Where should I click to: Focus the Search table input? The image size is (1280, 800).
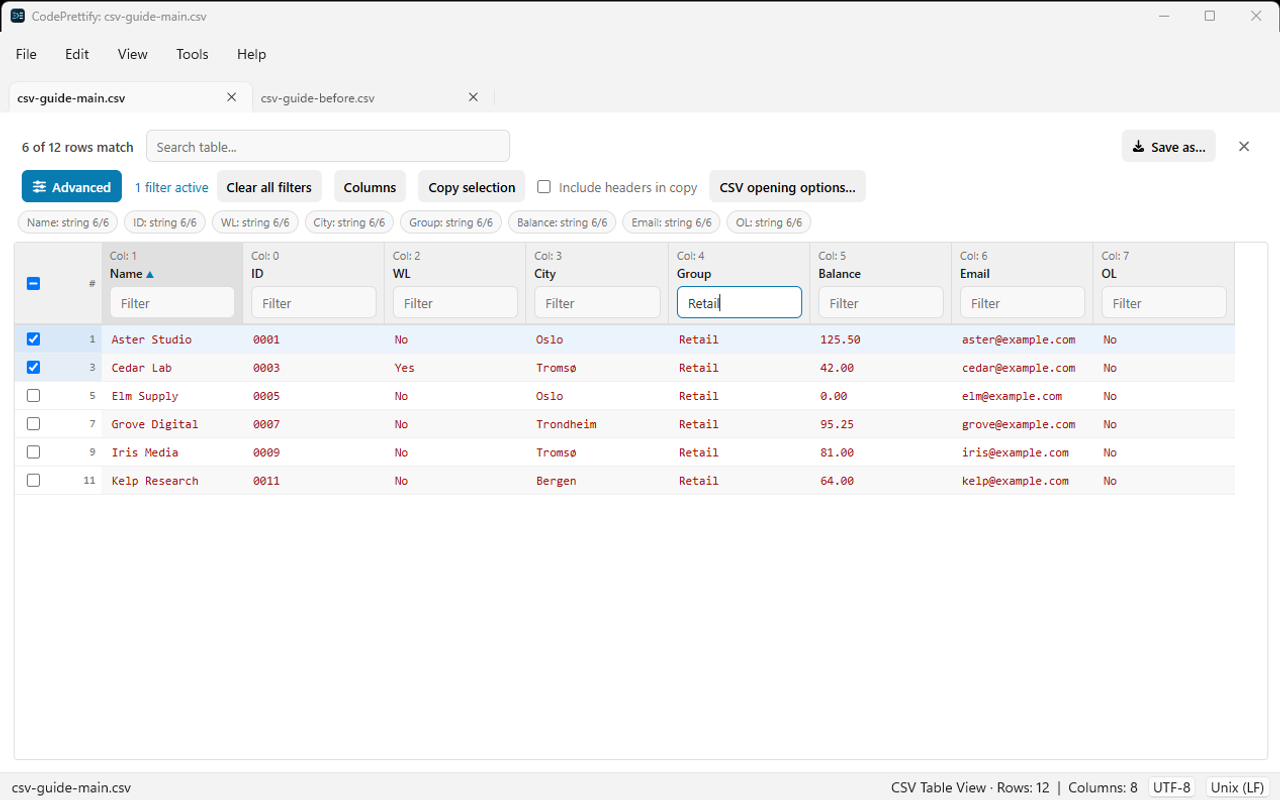(328, 146)
